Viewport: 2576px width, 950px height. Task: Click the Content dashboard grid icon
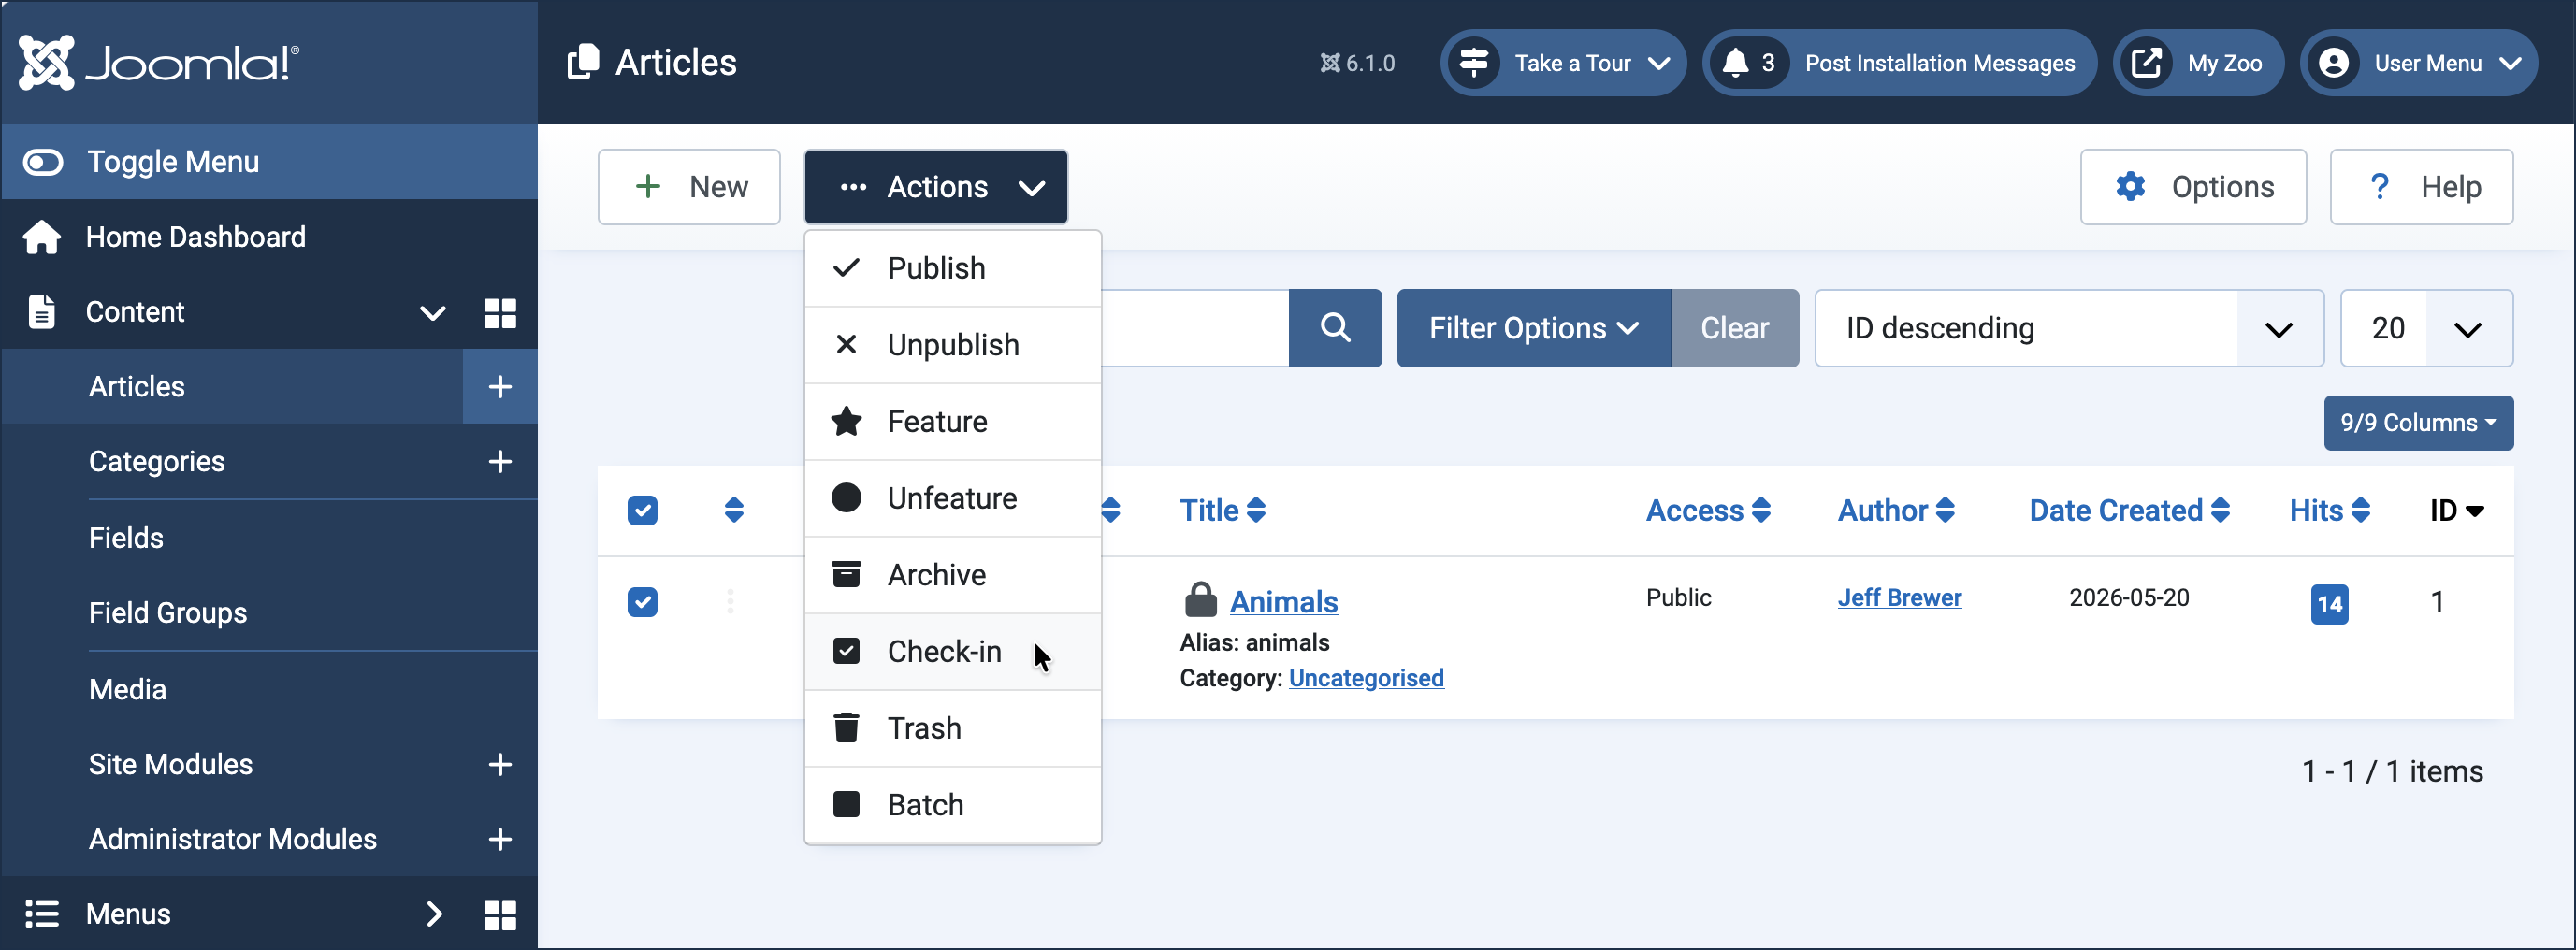click(500, 312)
